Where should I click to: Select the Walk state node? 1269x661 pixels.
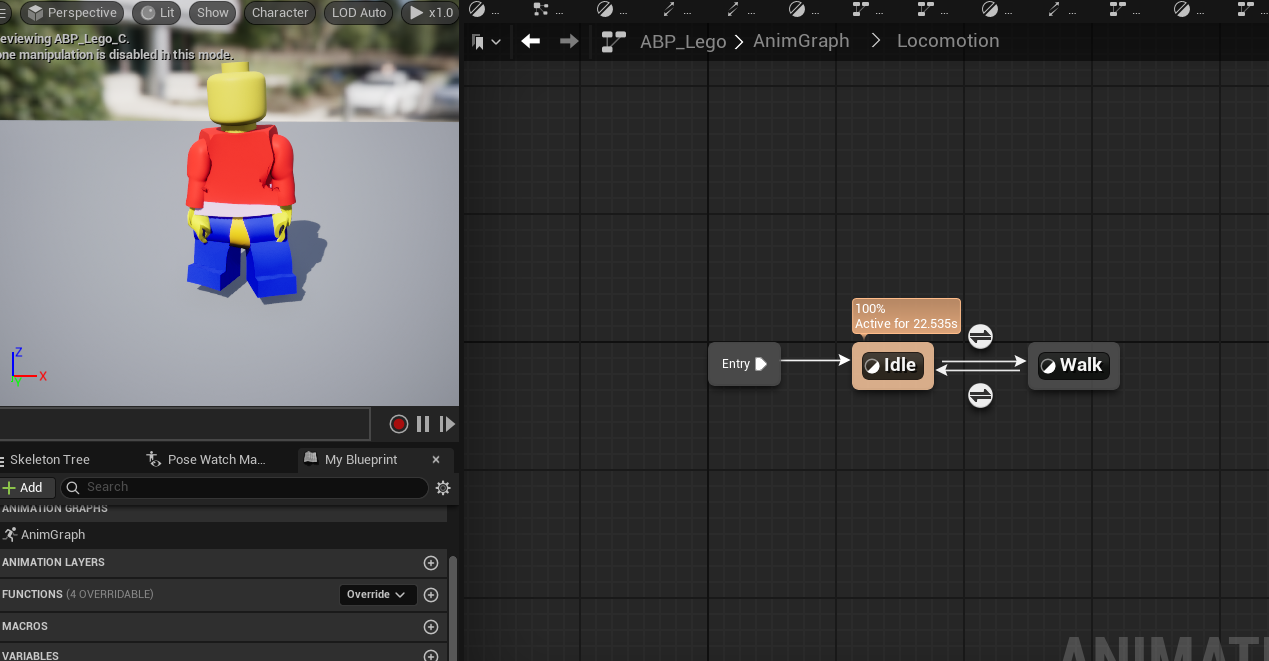pos(1074,366)
